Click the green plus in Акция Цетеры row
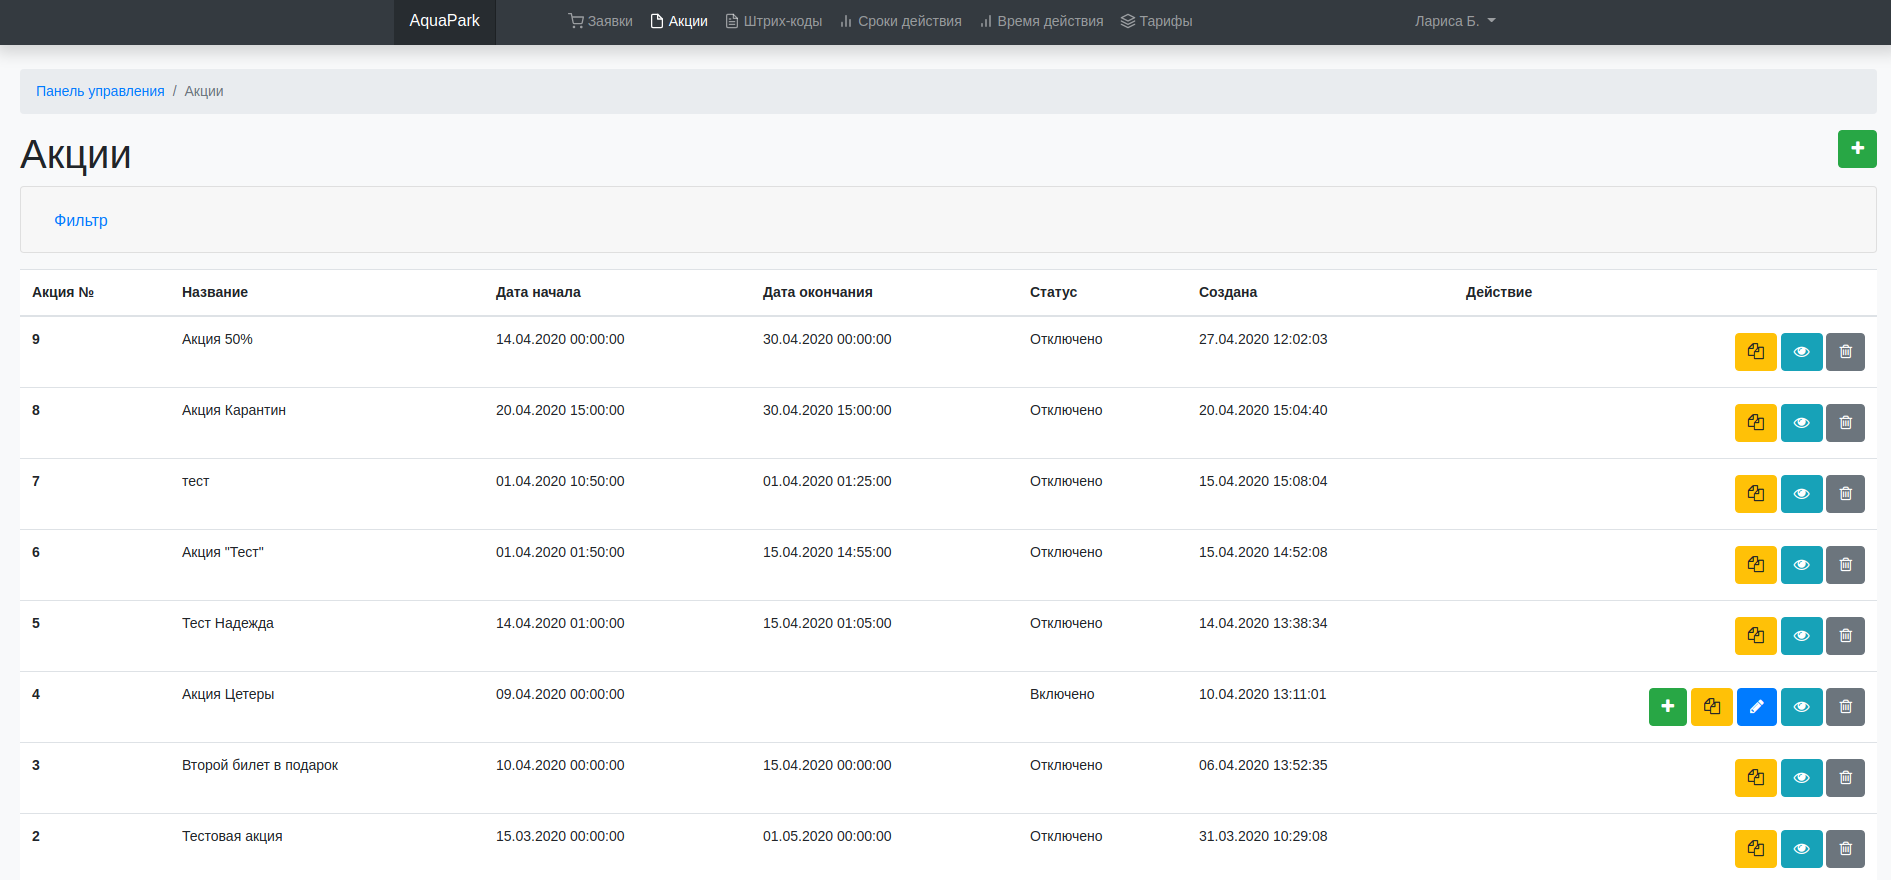The height and width of the screenshot is (880, 1891). [x=1667, y=707]
